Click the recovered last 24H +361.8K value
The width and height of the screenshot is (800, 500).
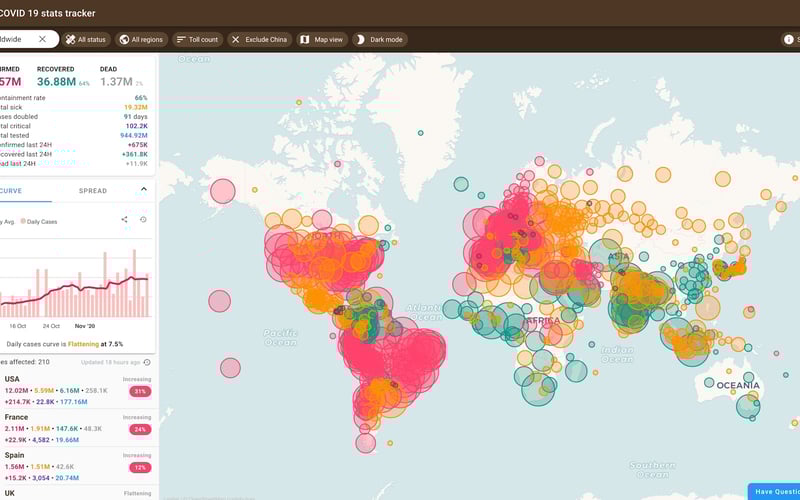(135, 154)
